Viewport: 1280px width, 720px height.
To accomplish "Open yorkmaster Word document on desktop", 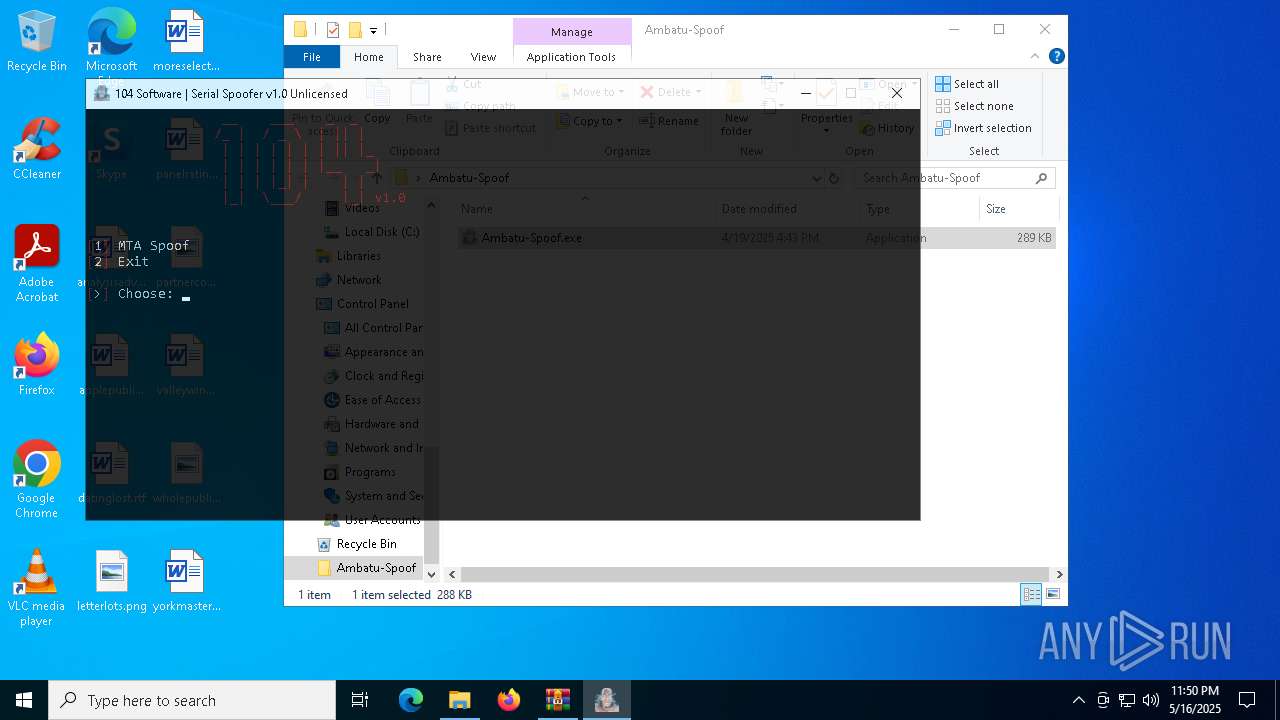I will [186, 581].
